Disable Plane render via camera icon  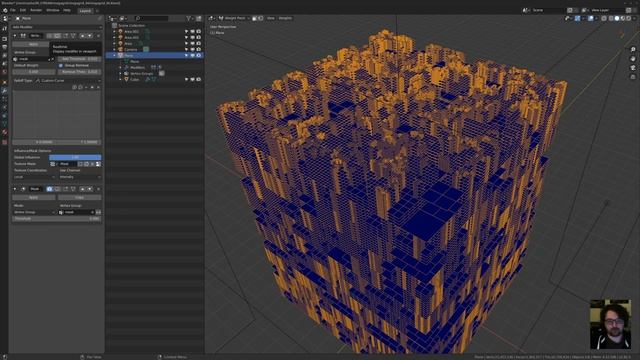point(199,56)
